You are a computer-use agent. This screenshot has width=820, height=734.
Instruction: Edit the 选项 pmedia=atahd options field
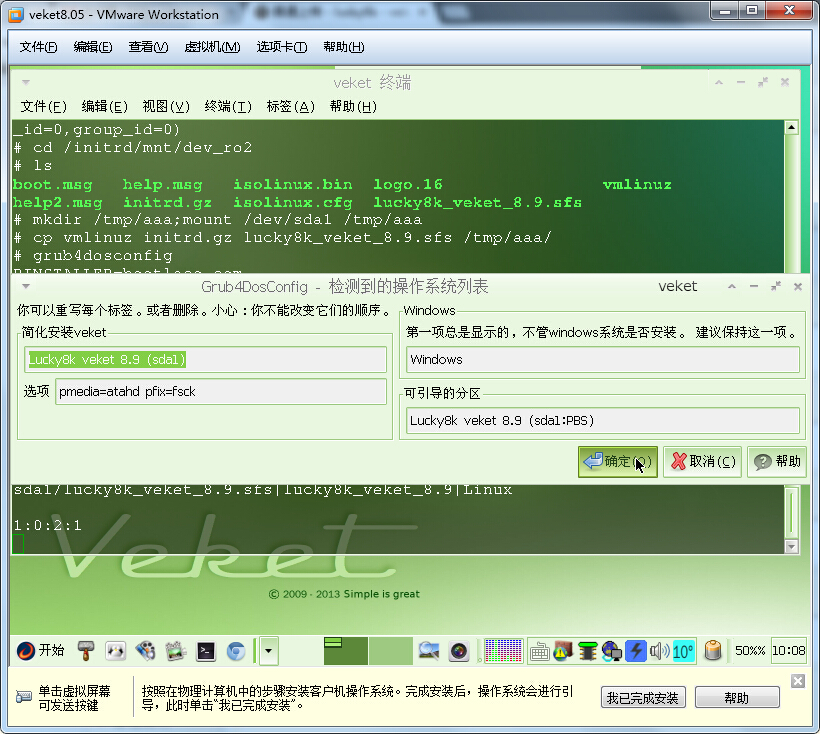coord(221,392)
